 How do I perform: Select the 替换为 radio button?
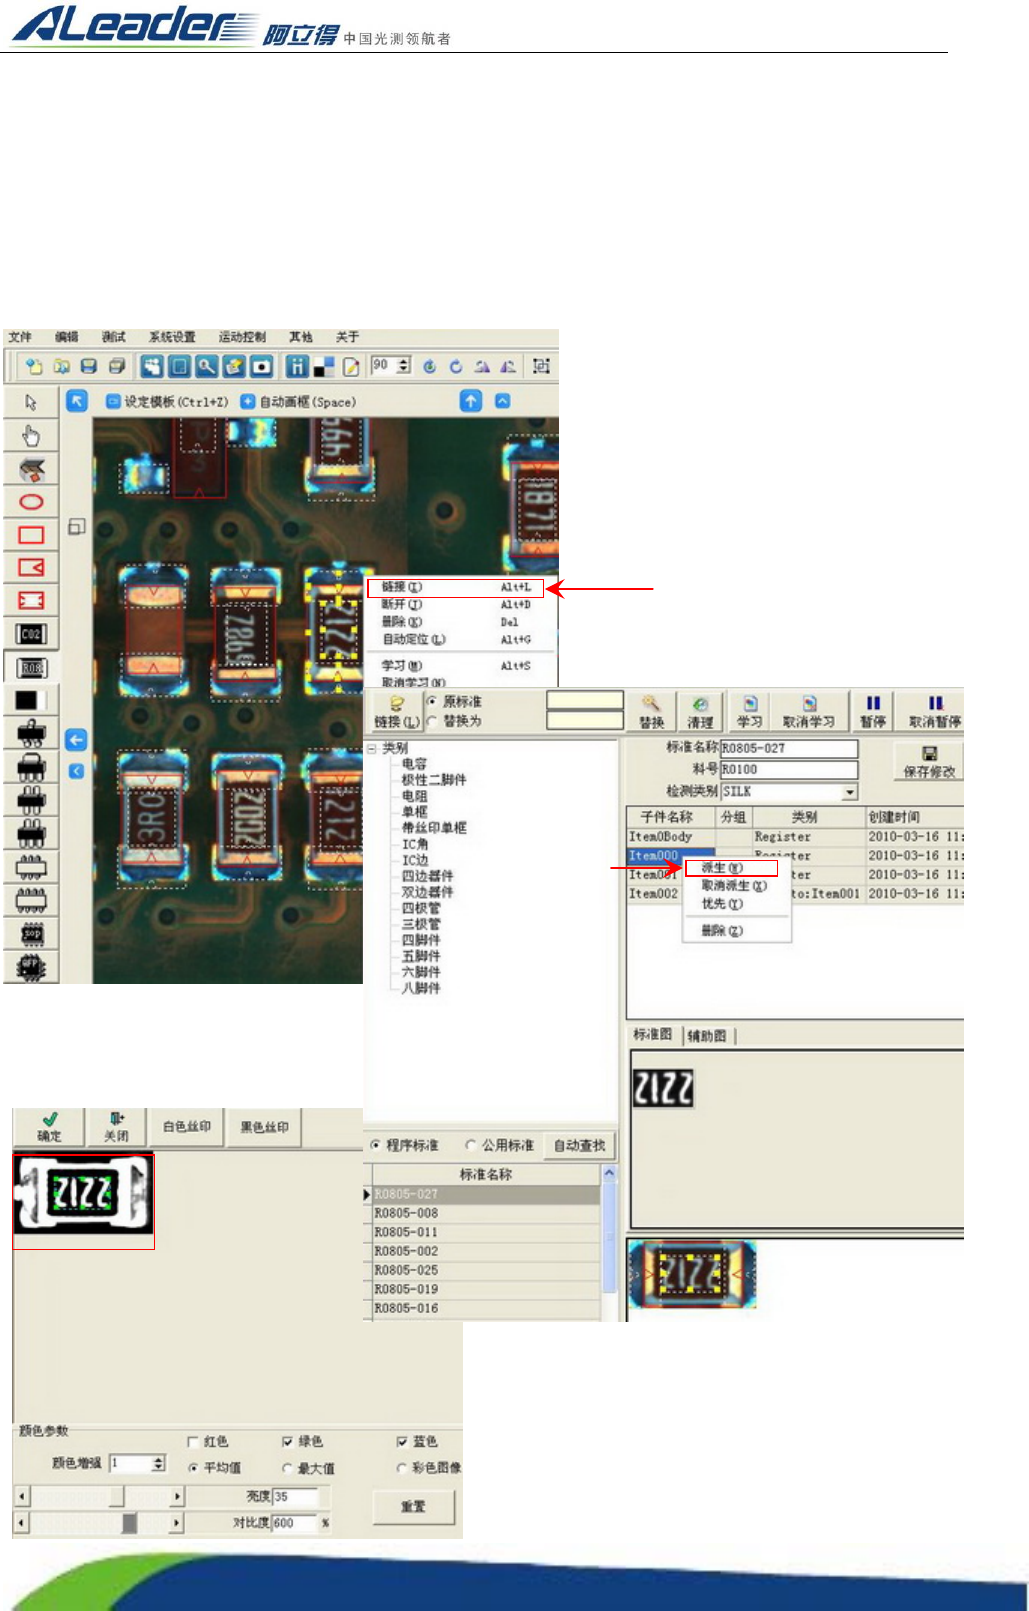point(432,720)
